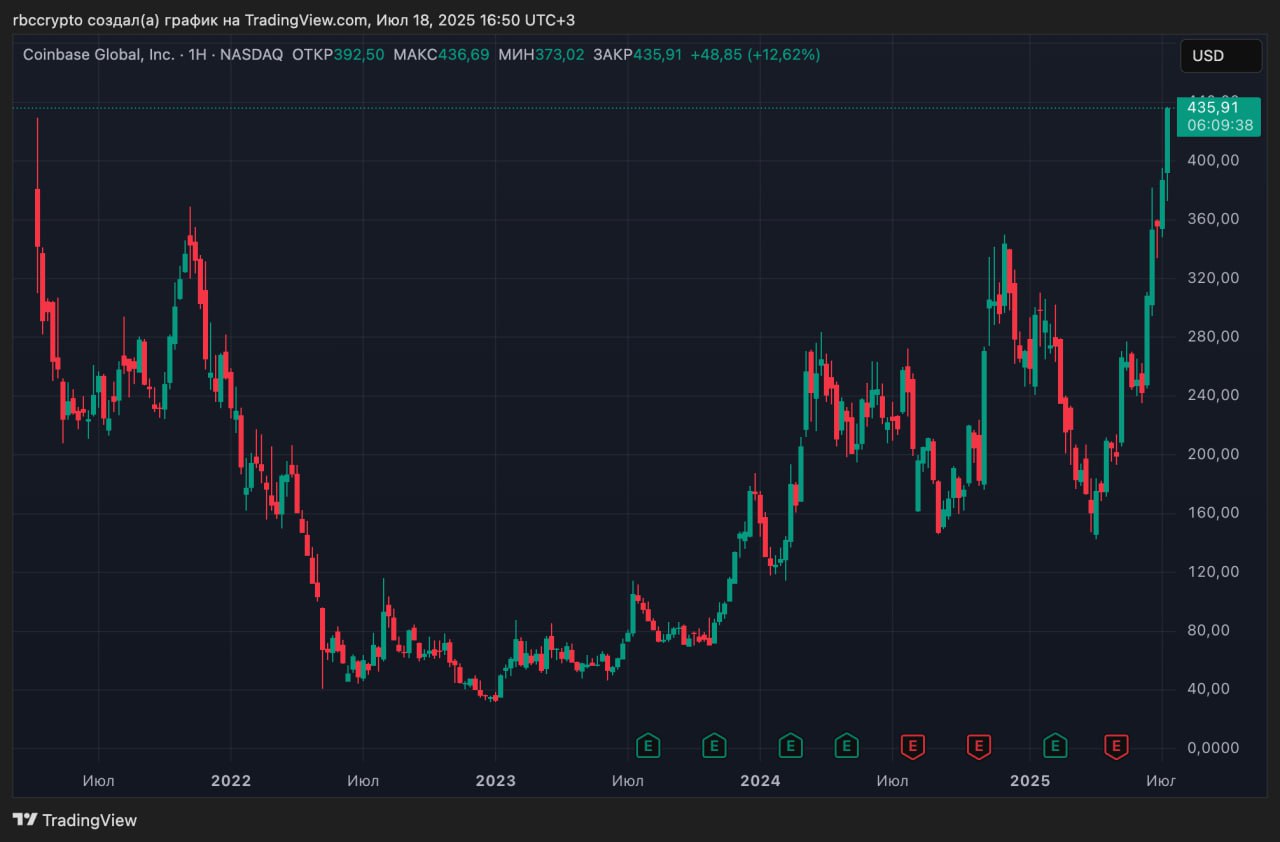1280x842 pixels.
Task: Select the green earnings marker just right of 2024
Action: pyautogui.click(x=791, y=745)
